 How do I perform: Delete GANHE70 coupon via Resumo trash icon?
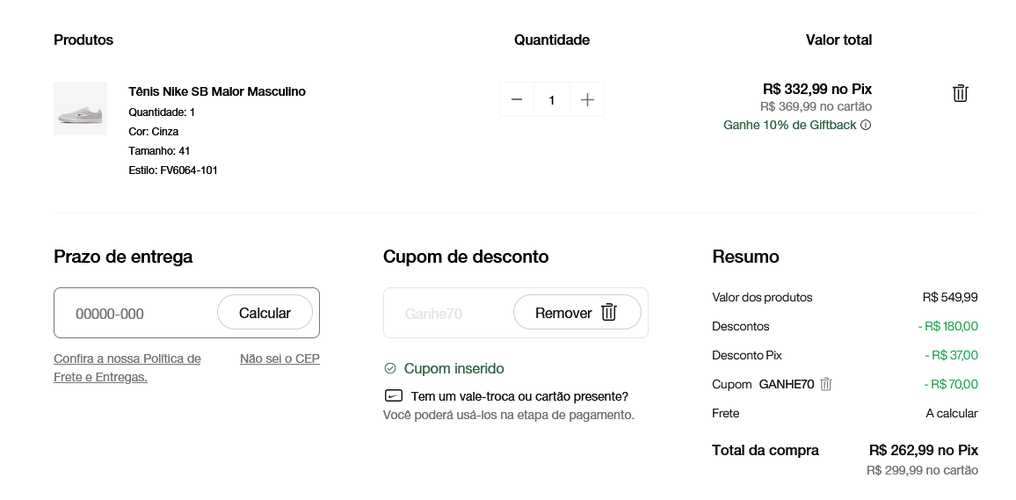coord(826,384)
